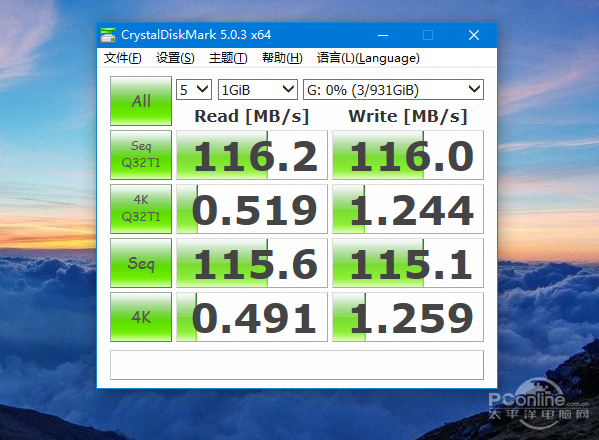
Task: Click the empty comment field at bottom
Action: pos(297,365)
